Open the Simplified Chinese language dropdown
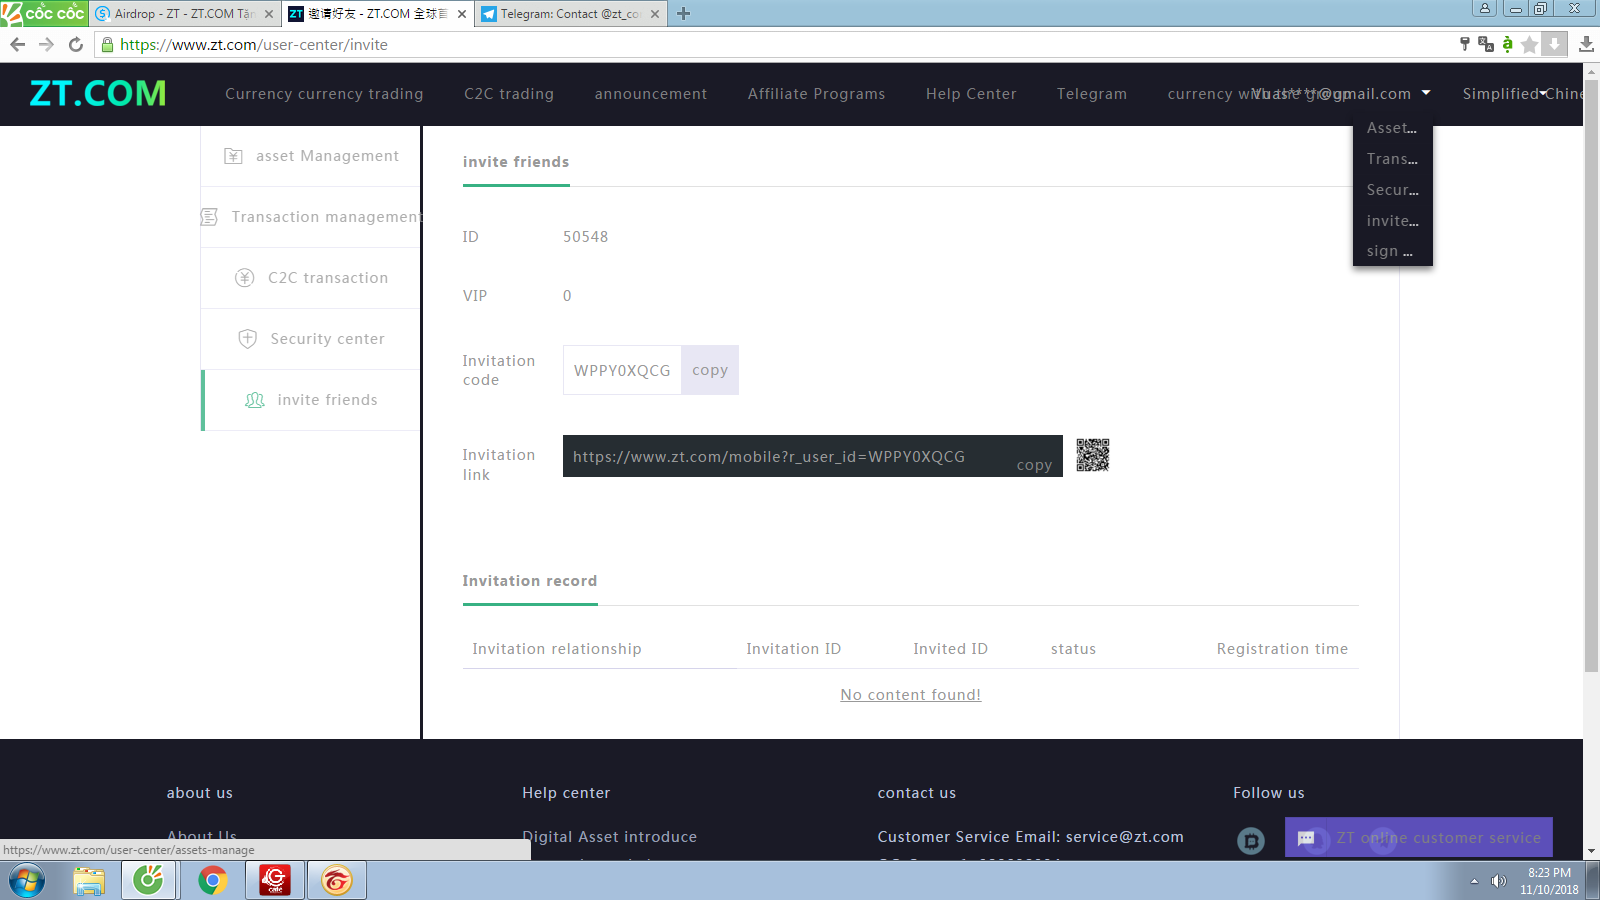1600x900 pixels. point(1522,93)
